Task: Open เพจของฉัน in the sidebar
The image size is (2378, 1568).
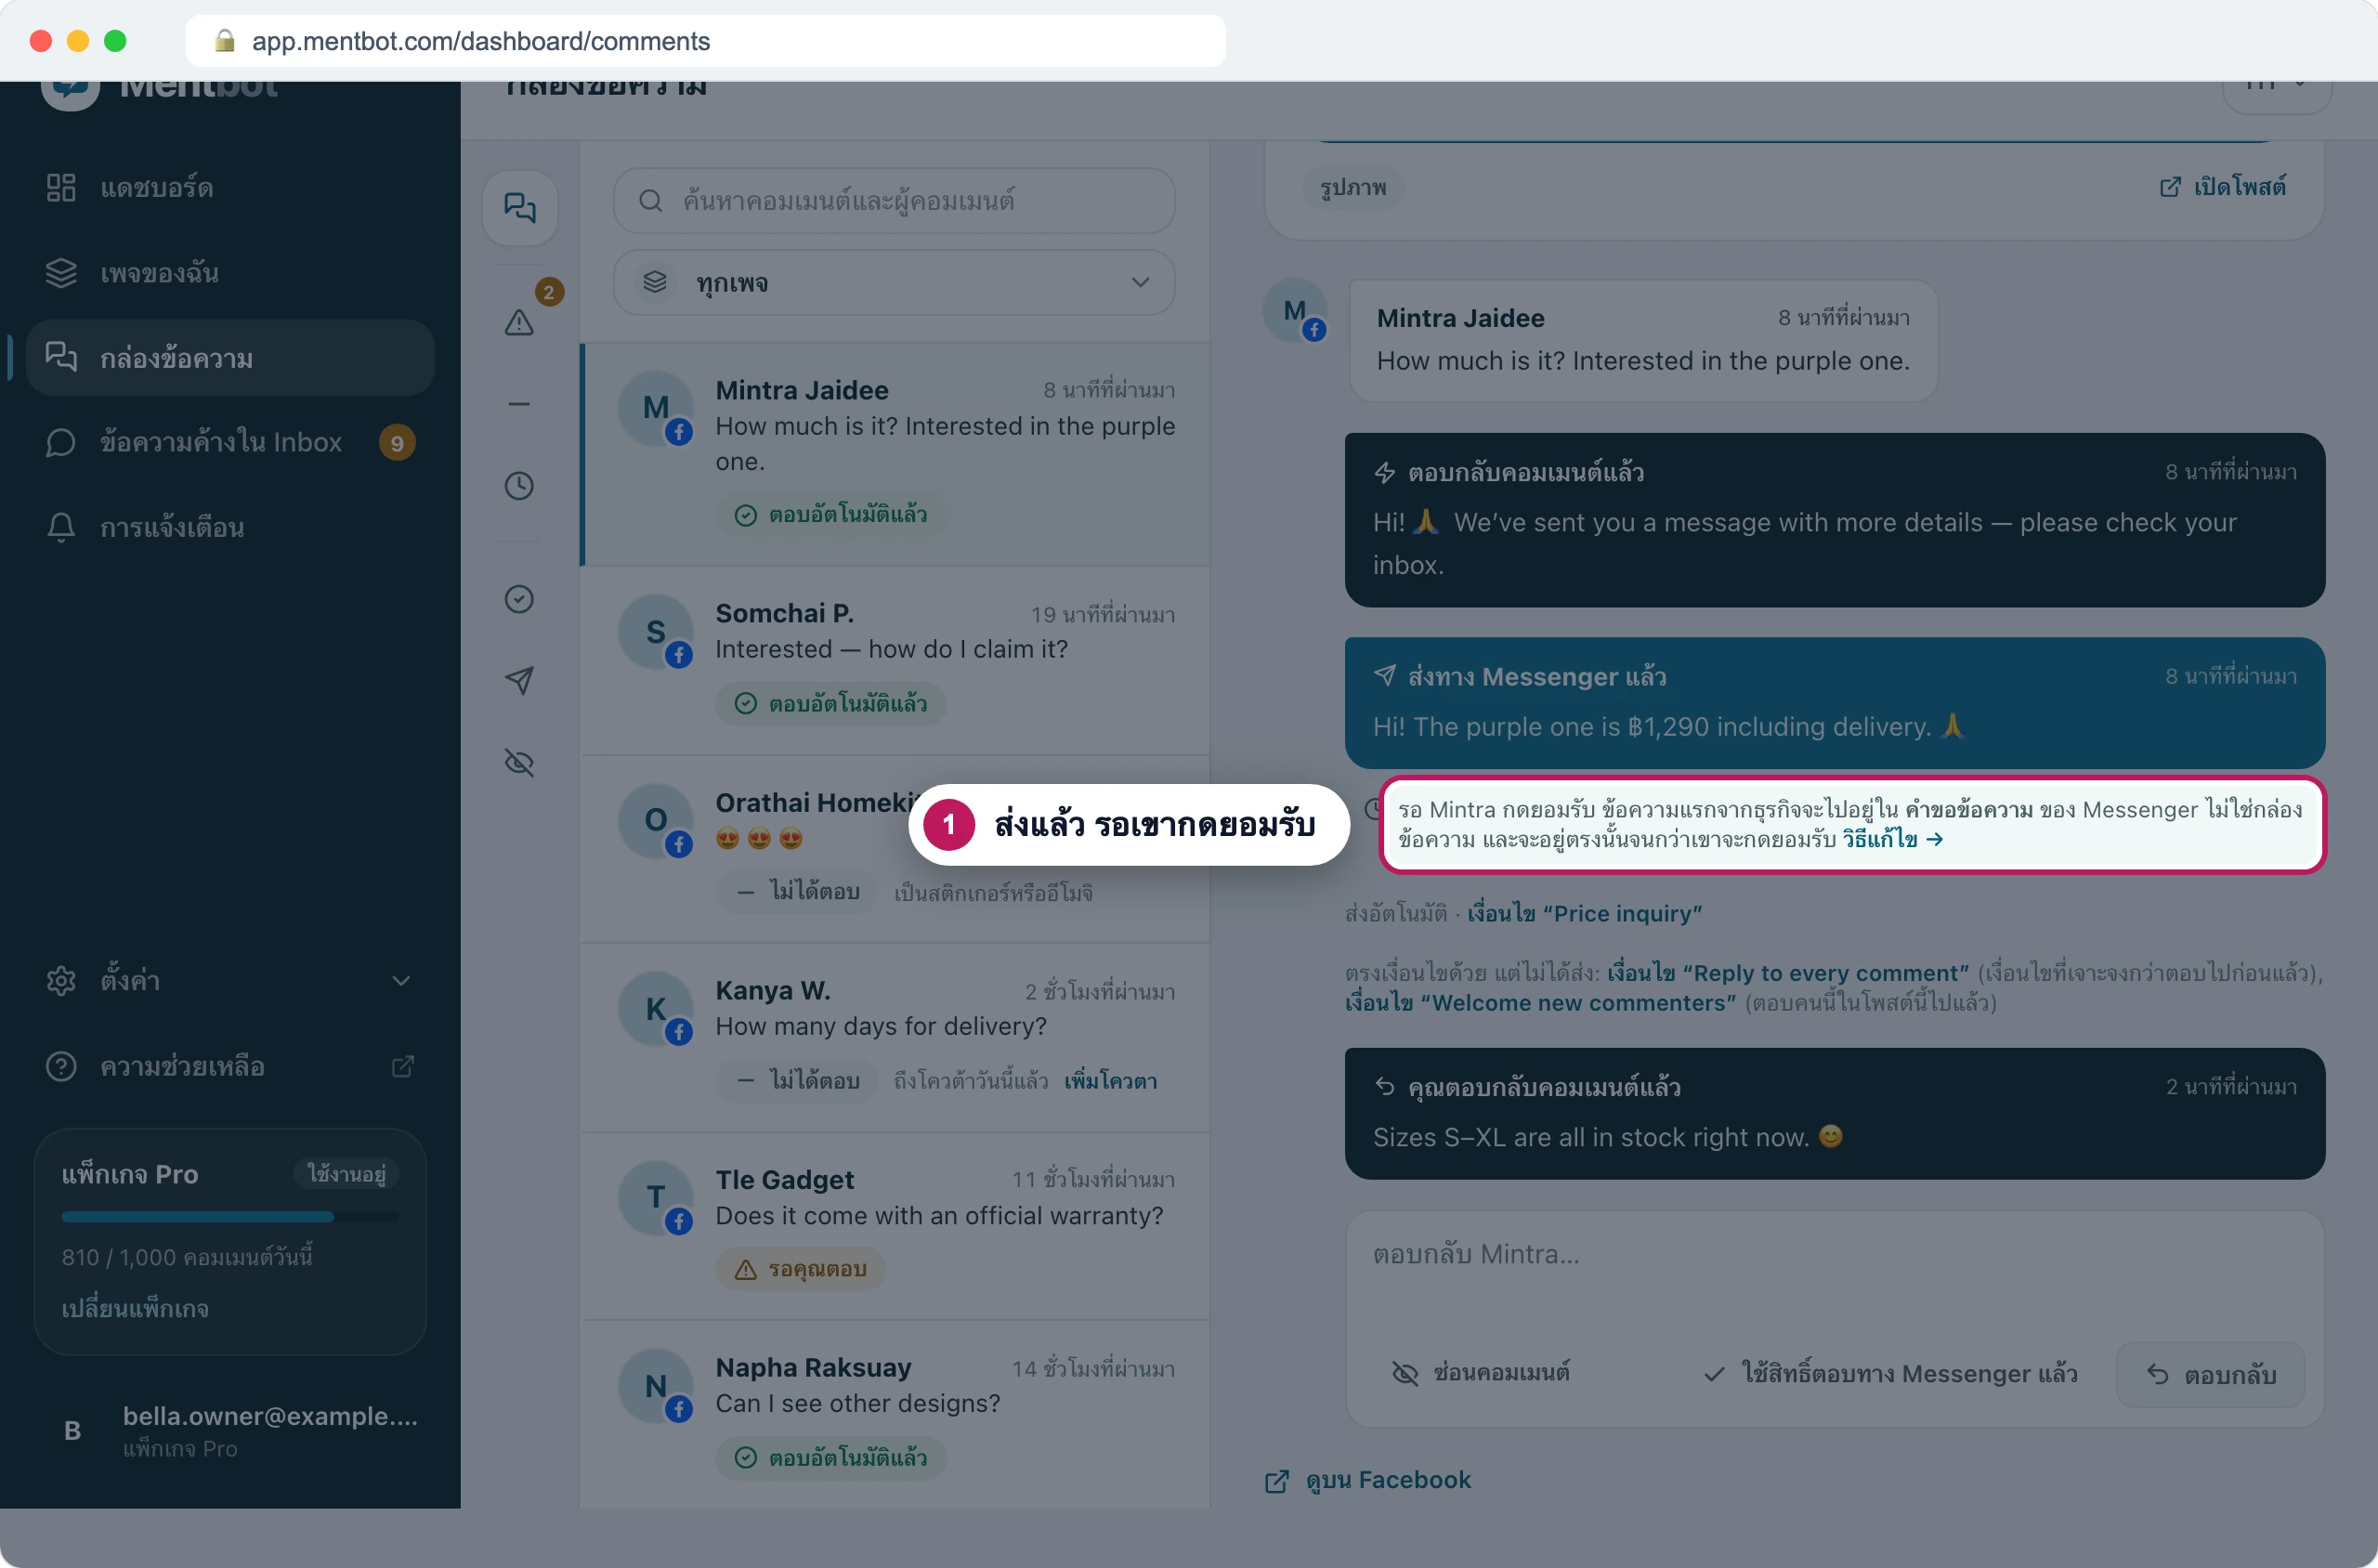Action: coord(230,272)
